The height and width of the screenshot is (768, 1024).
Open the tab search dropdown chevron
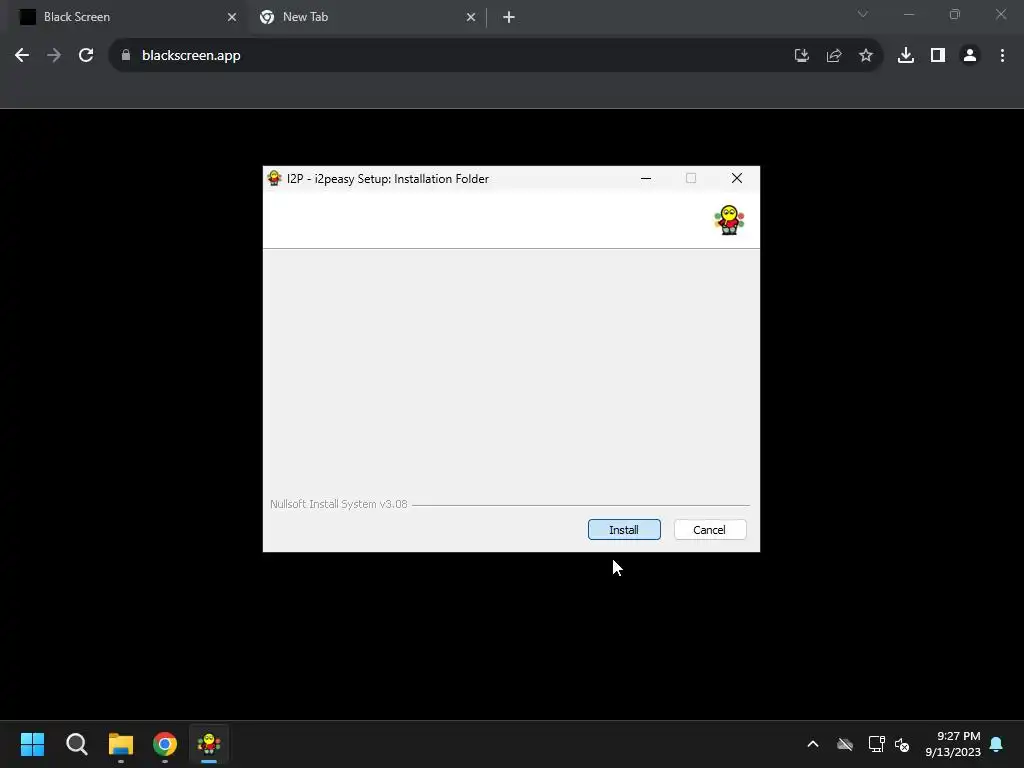863,14
